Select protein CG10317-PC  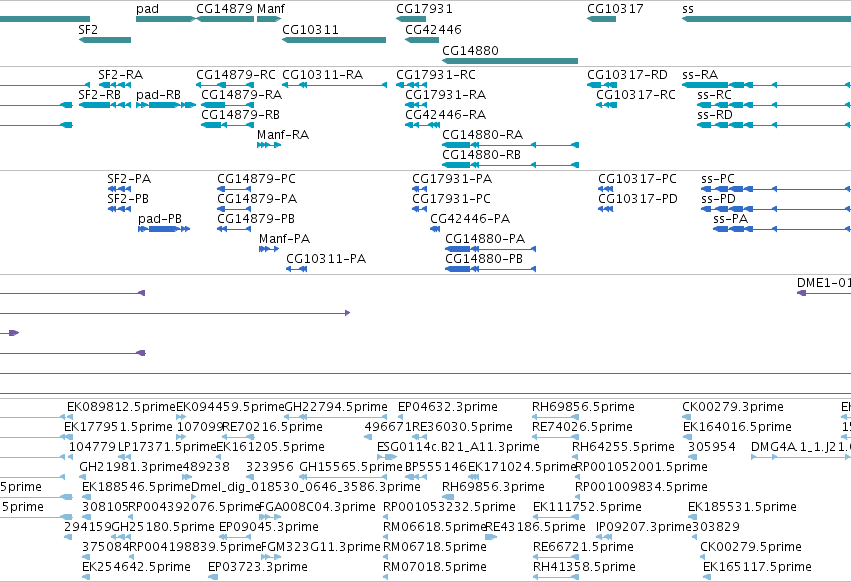(x=606, y=189)
